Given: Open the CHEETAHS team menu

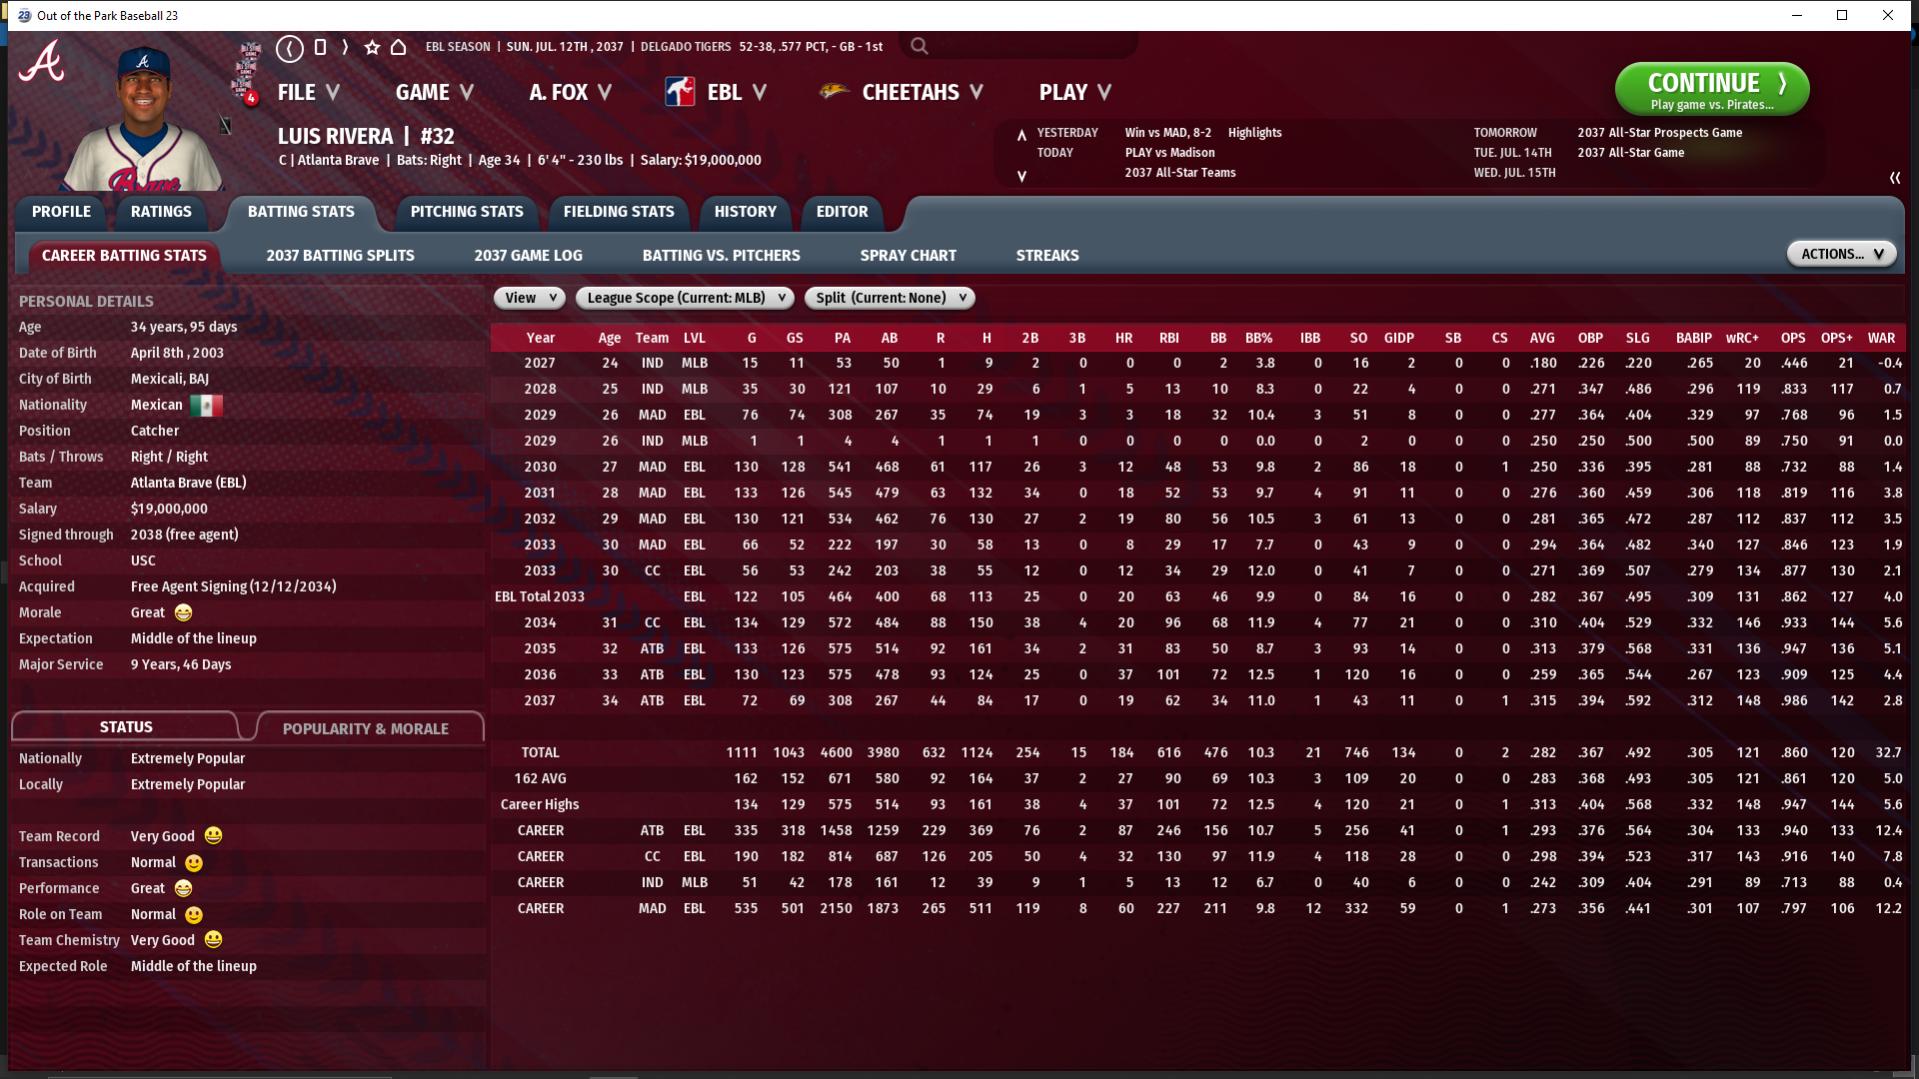Looking at the screenshot, I should 923,92.
